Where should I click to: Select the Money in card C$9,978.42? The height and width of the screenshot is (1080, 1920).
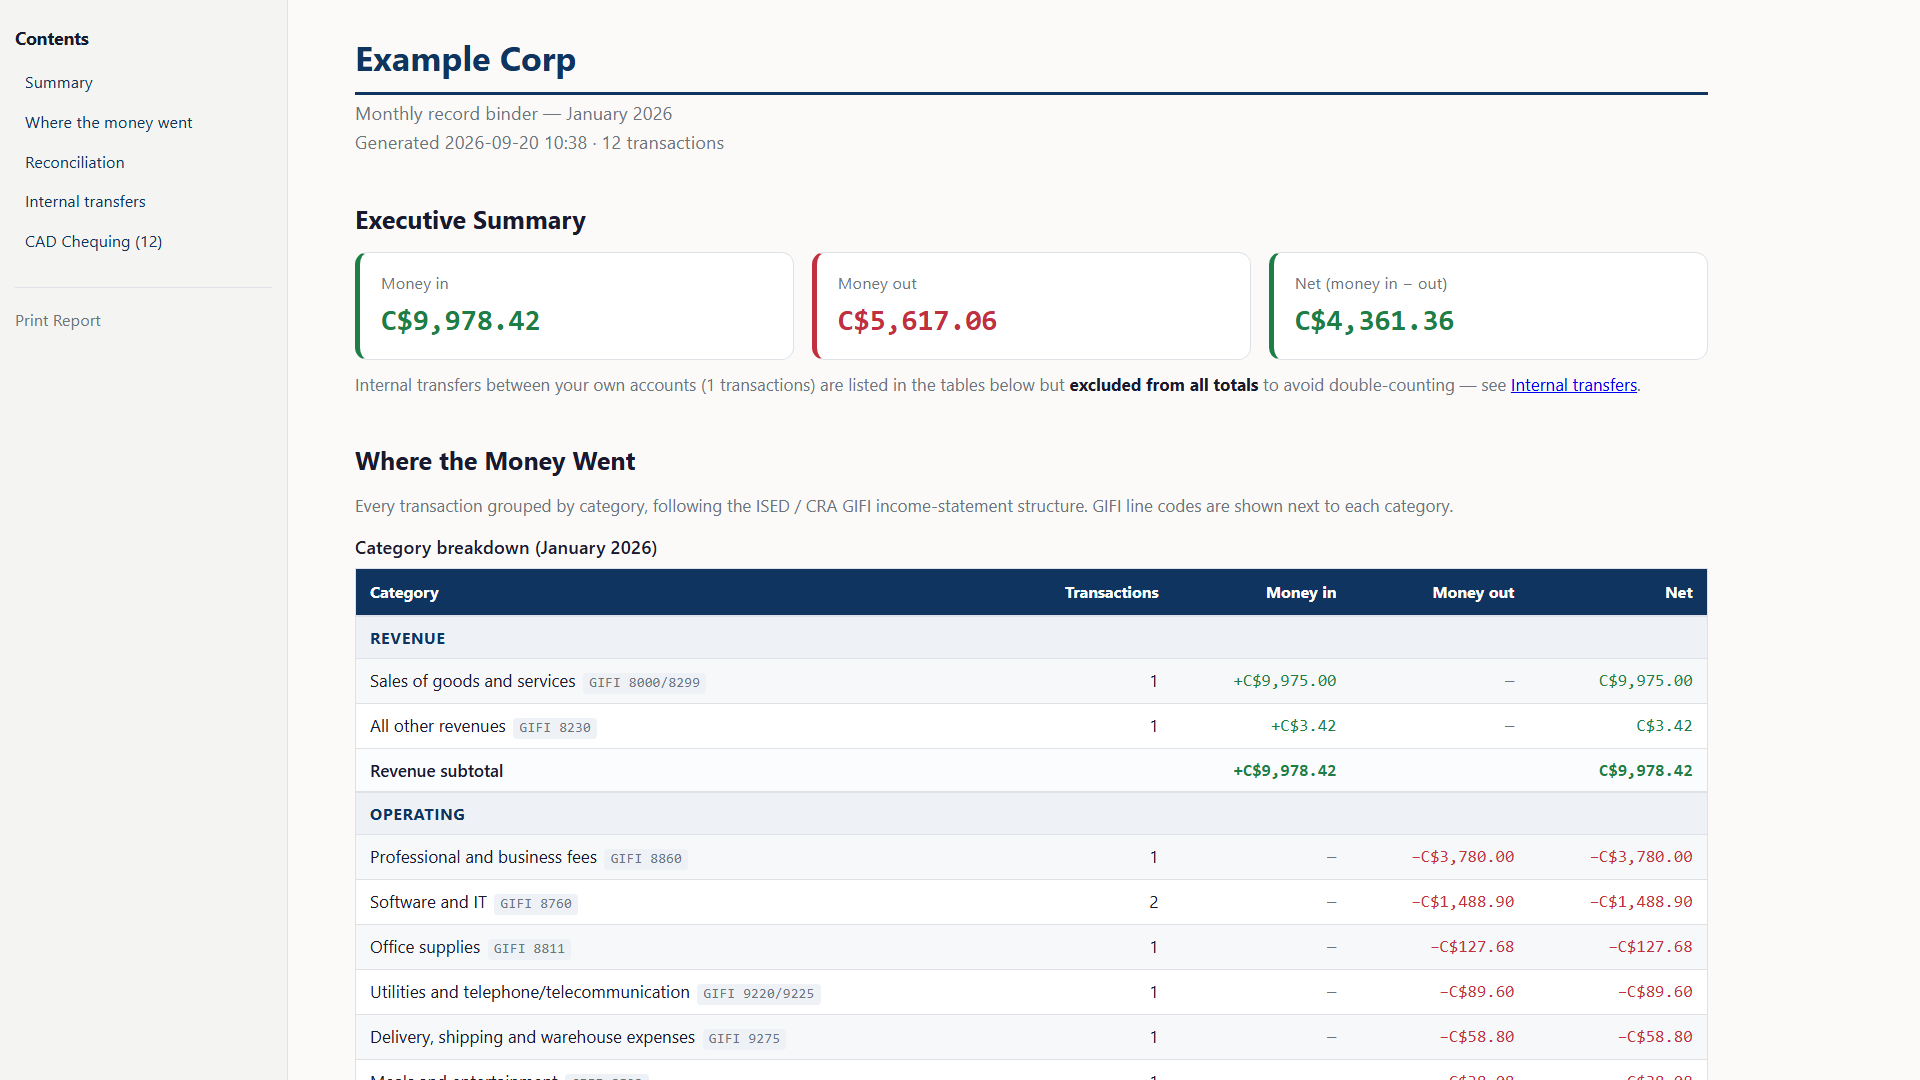click(574, 306)
